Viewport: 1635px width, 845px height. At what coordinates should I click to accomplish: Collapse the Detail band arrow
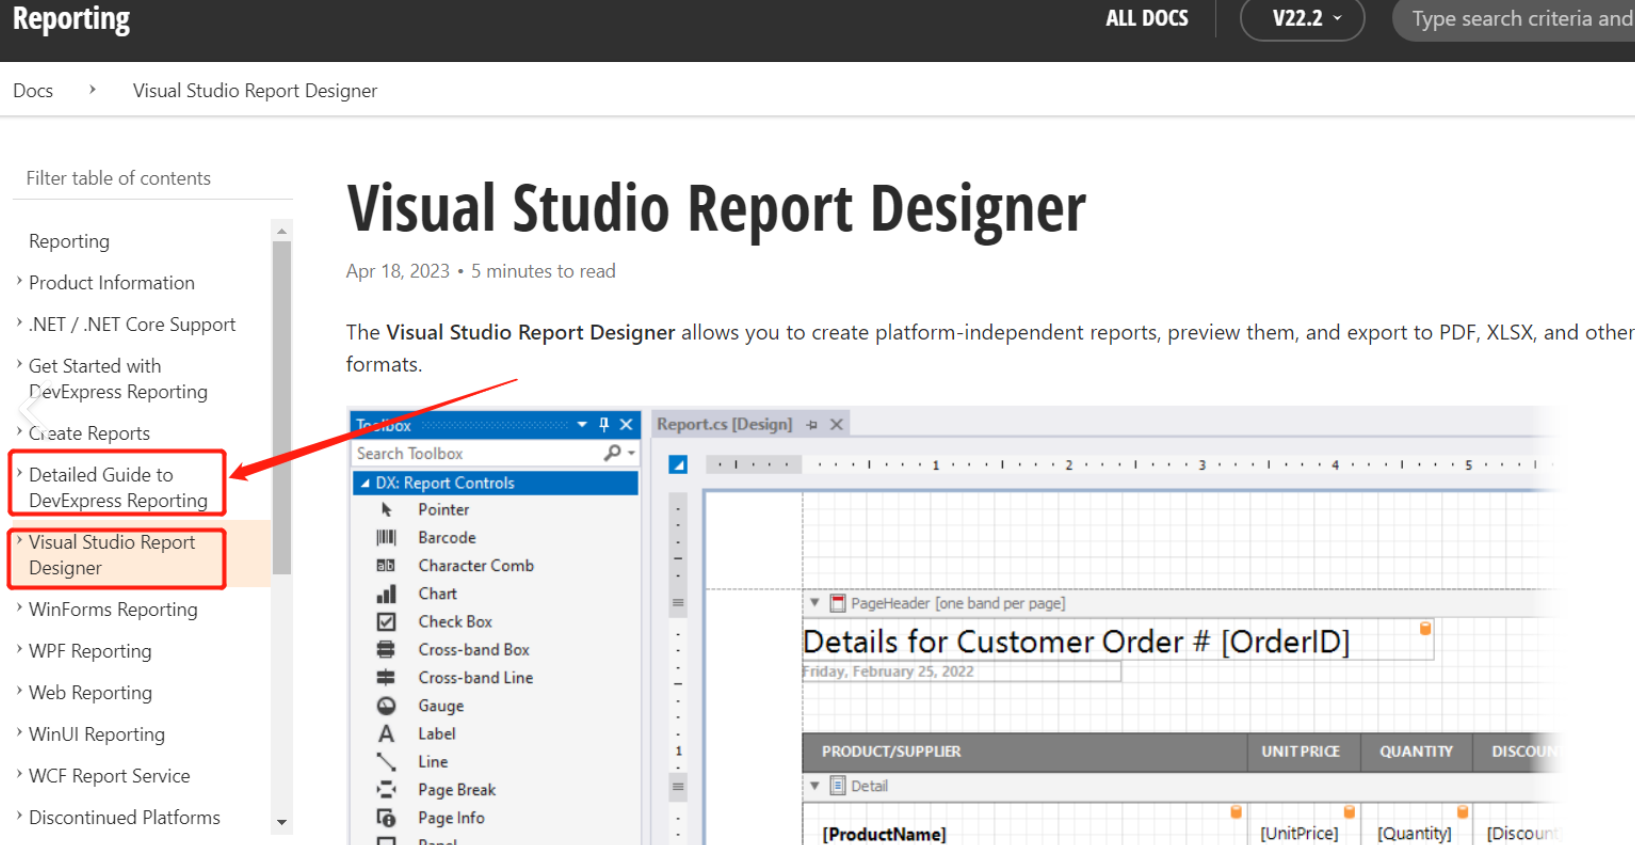(x=815, y=785)
